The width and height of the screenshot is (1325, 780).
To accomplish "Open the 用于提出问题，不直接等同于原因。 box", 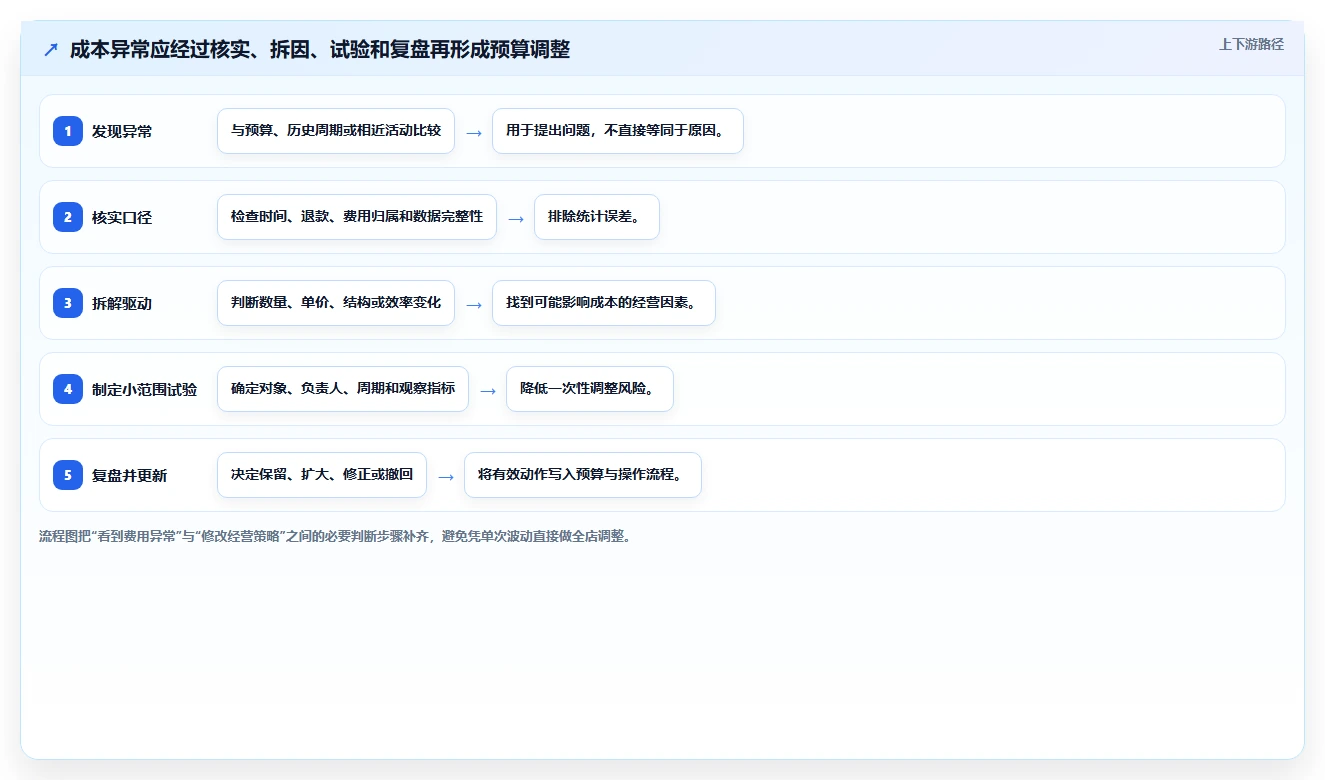I will [618, 131].
